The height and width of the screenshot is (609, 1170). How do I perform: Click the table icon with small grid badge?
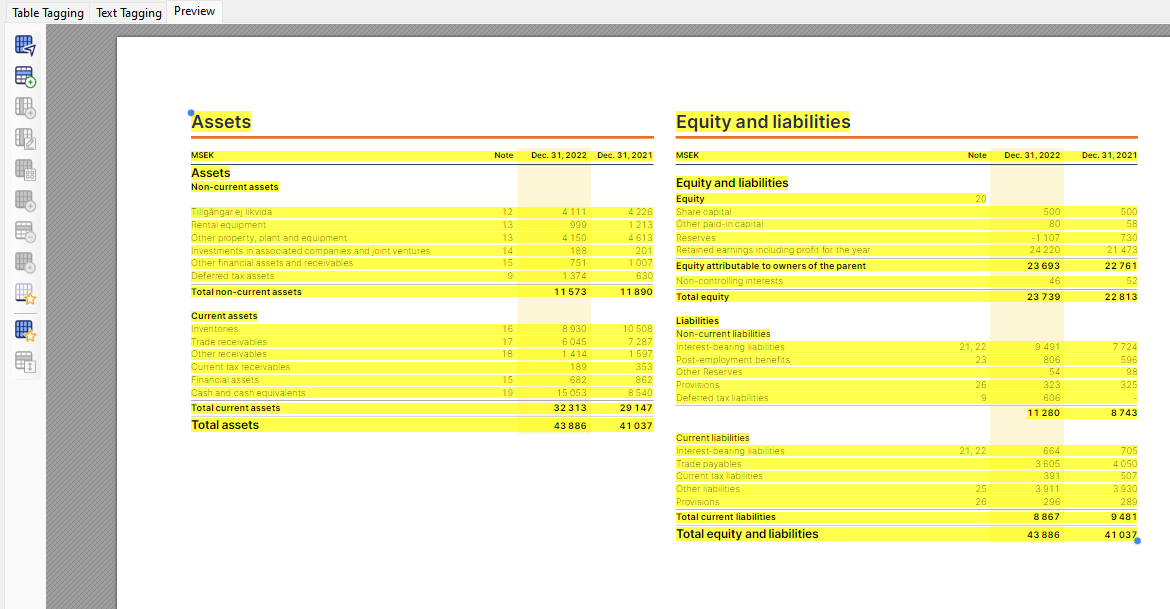(x=25, y=169)
